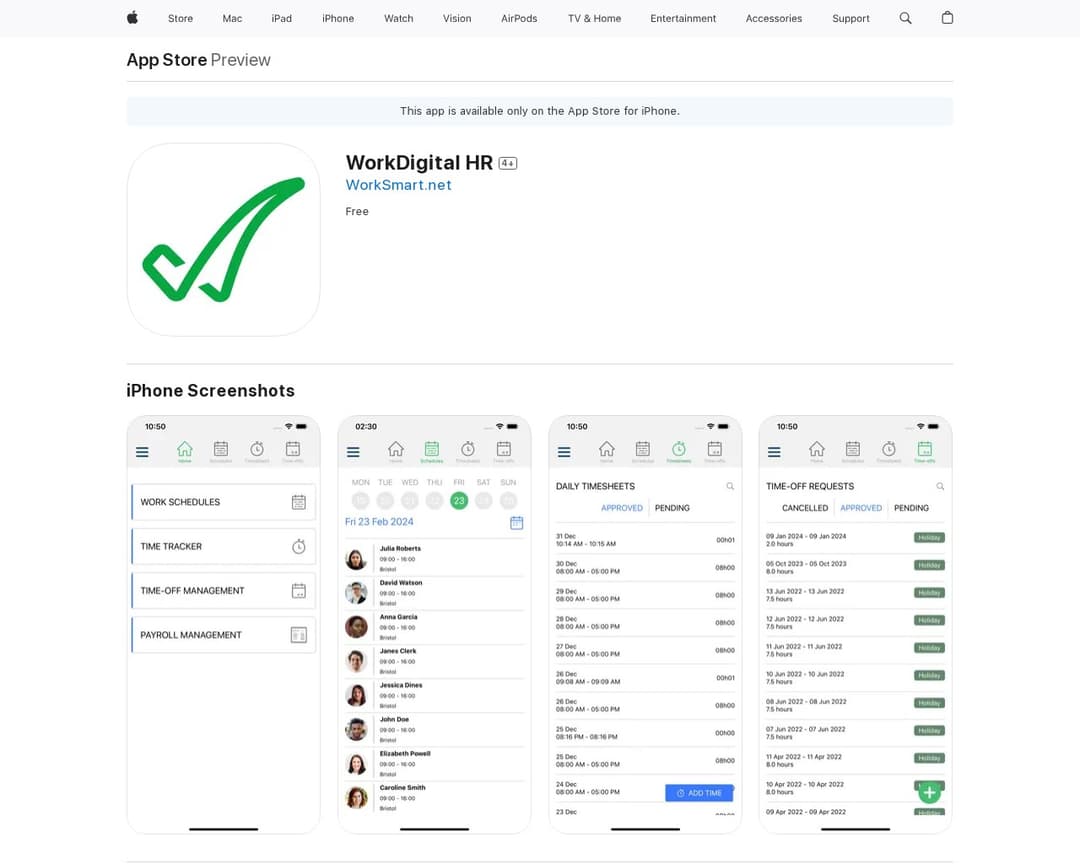
Task: Click the blue ADD TIME button
Action: tap(699, 793)
